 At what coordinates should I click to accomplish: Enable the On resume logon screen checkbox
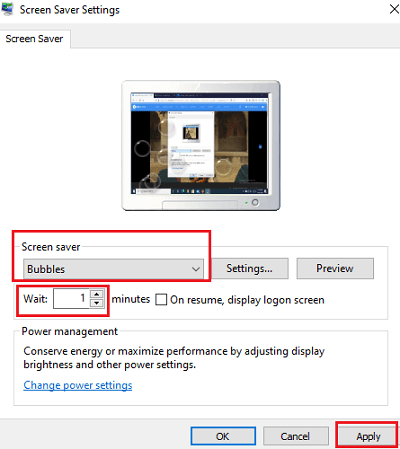(161, 299)
